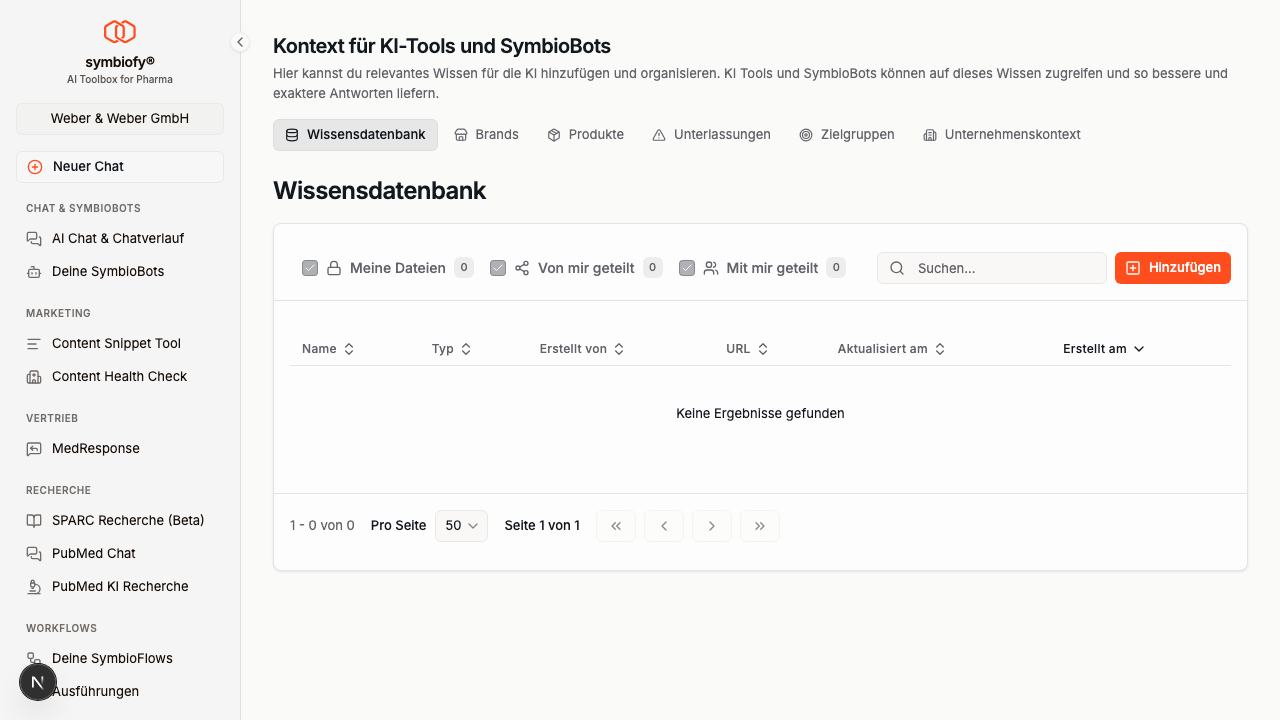The image size is (1280, 720).
Task: Open the PubMed Chat tool
Action: pos(93,553)
